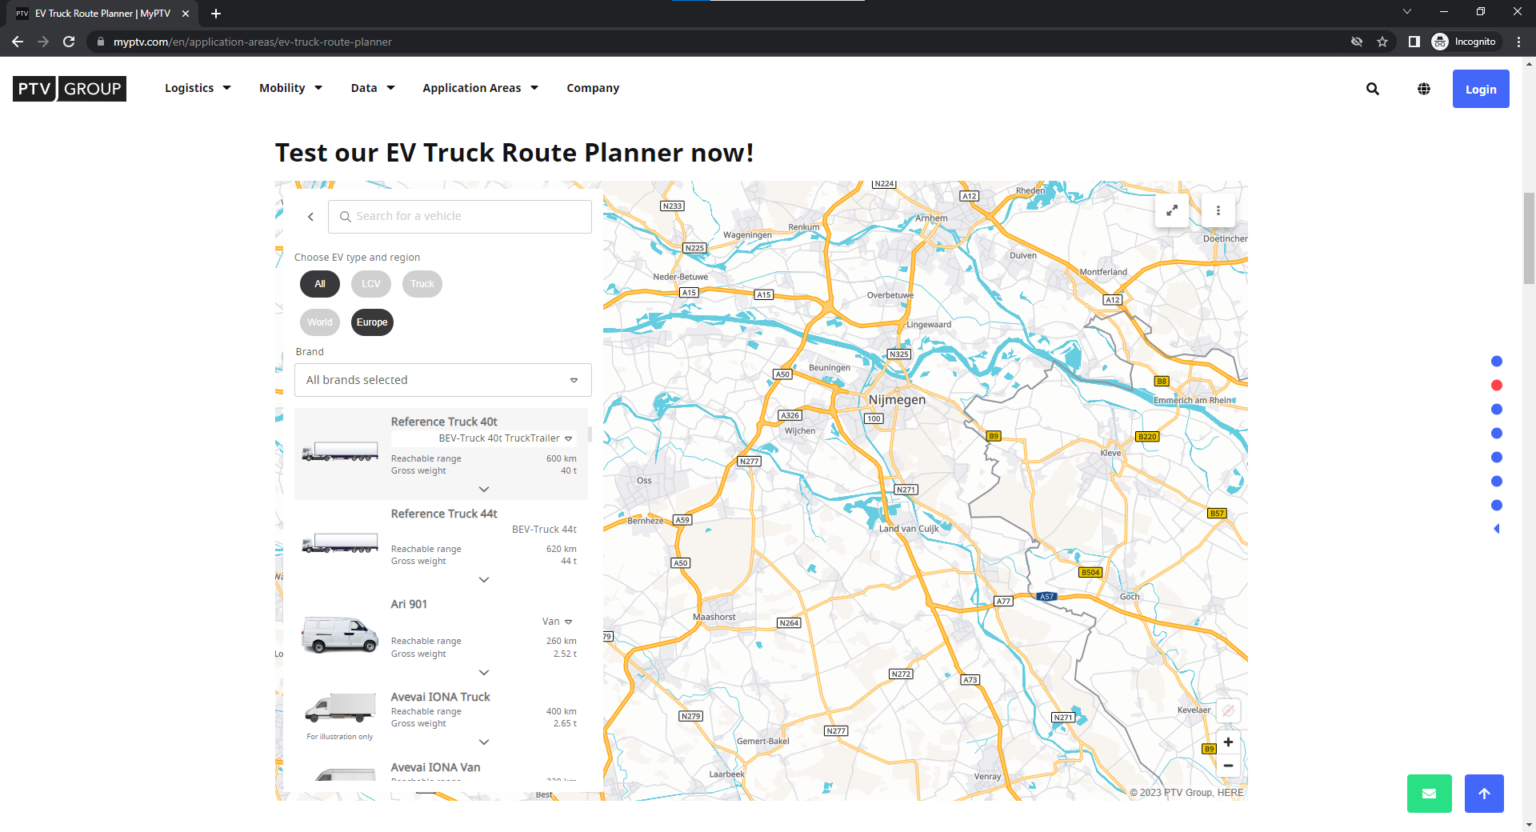The image size is (1536, 832).
Task: Collapse the vehicle panel with back arrow
Action: [310, 216]
